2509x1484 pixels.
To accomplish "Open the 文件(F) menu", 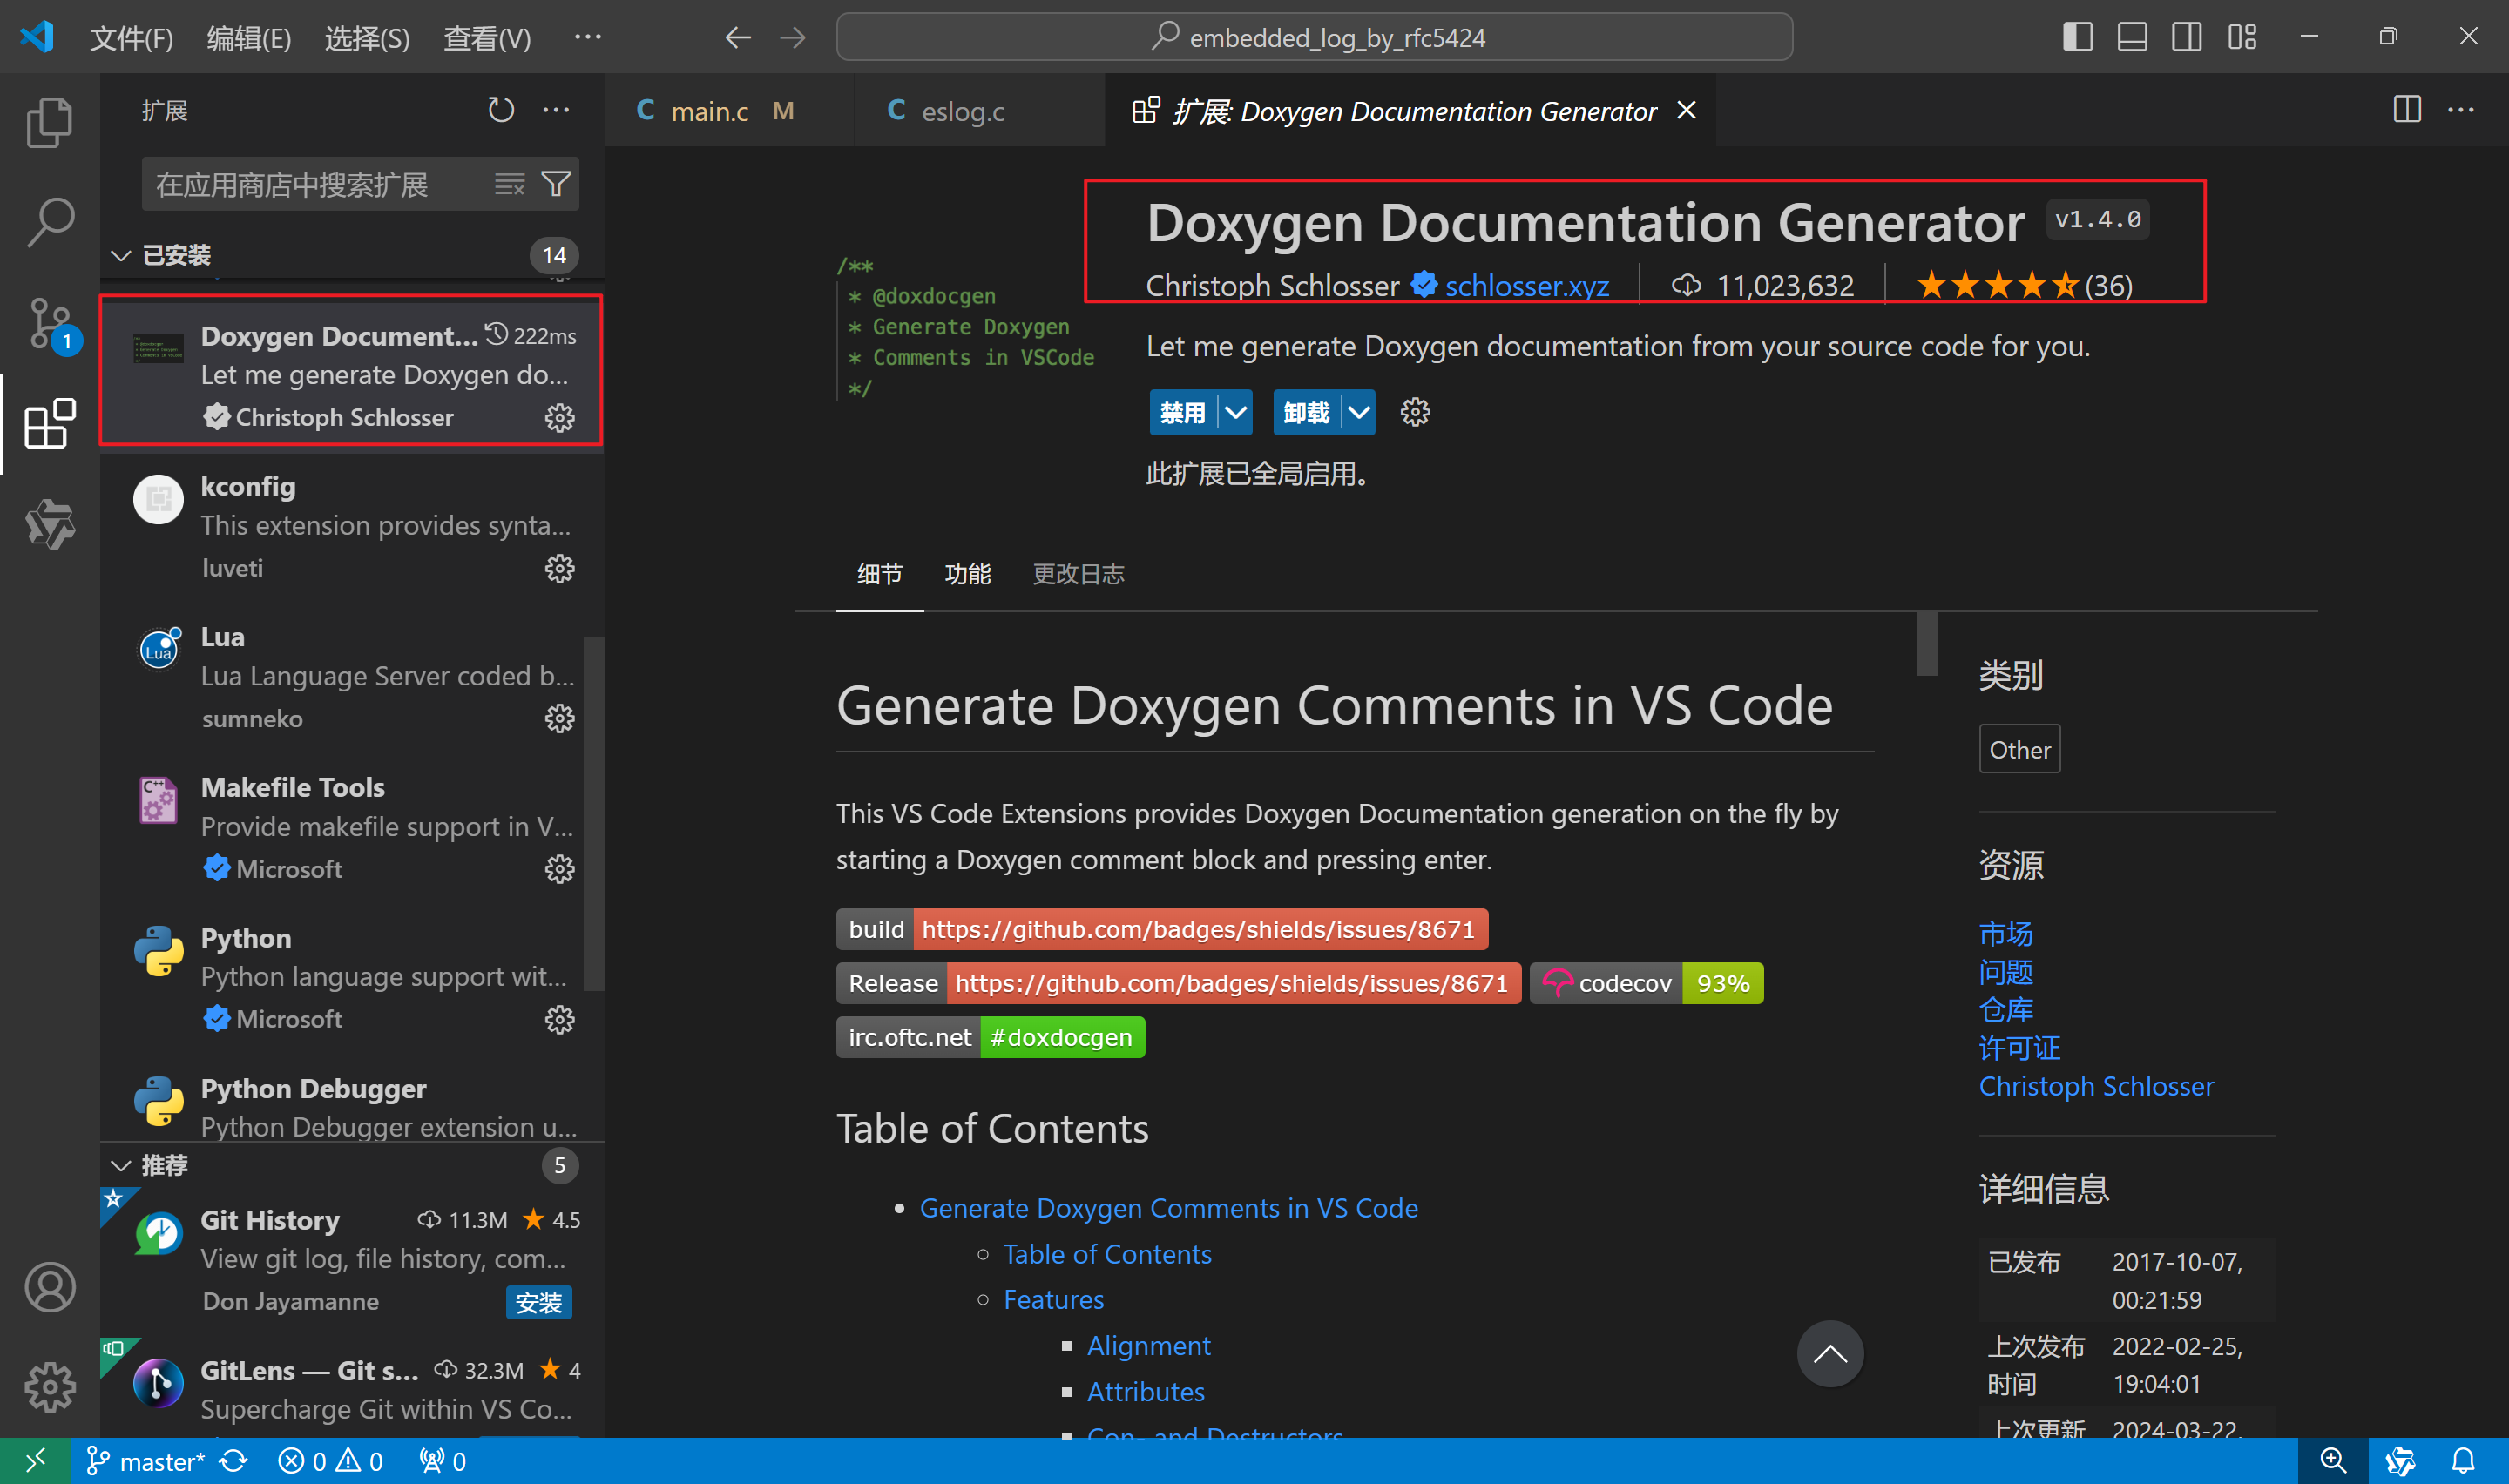I will click(x=131, y=38).
